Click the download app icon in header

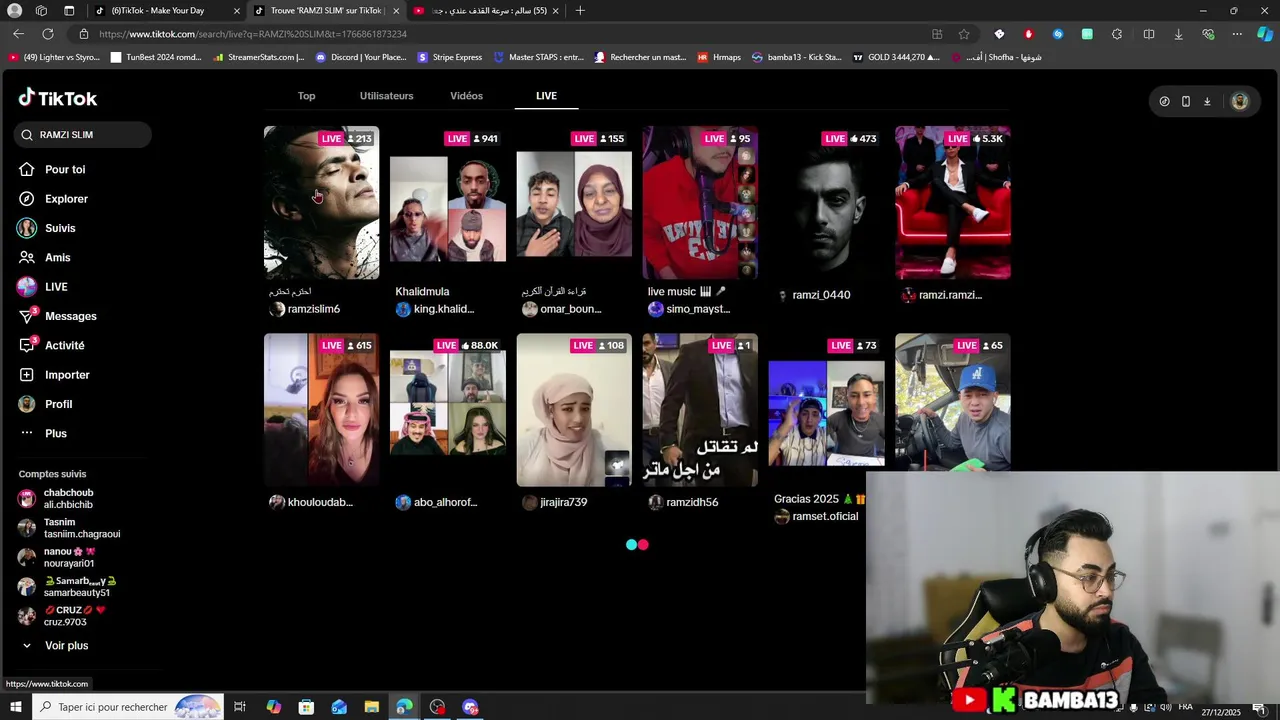click(x=1207, y=101)
